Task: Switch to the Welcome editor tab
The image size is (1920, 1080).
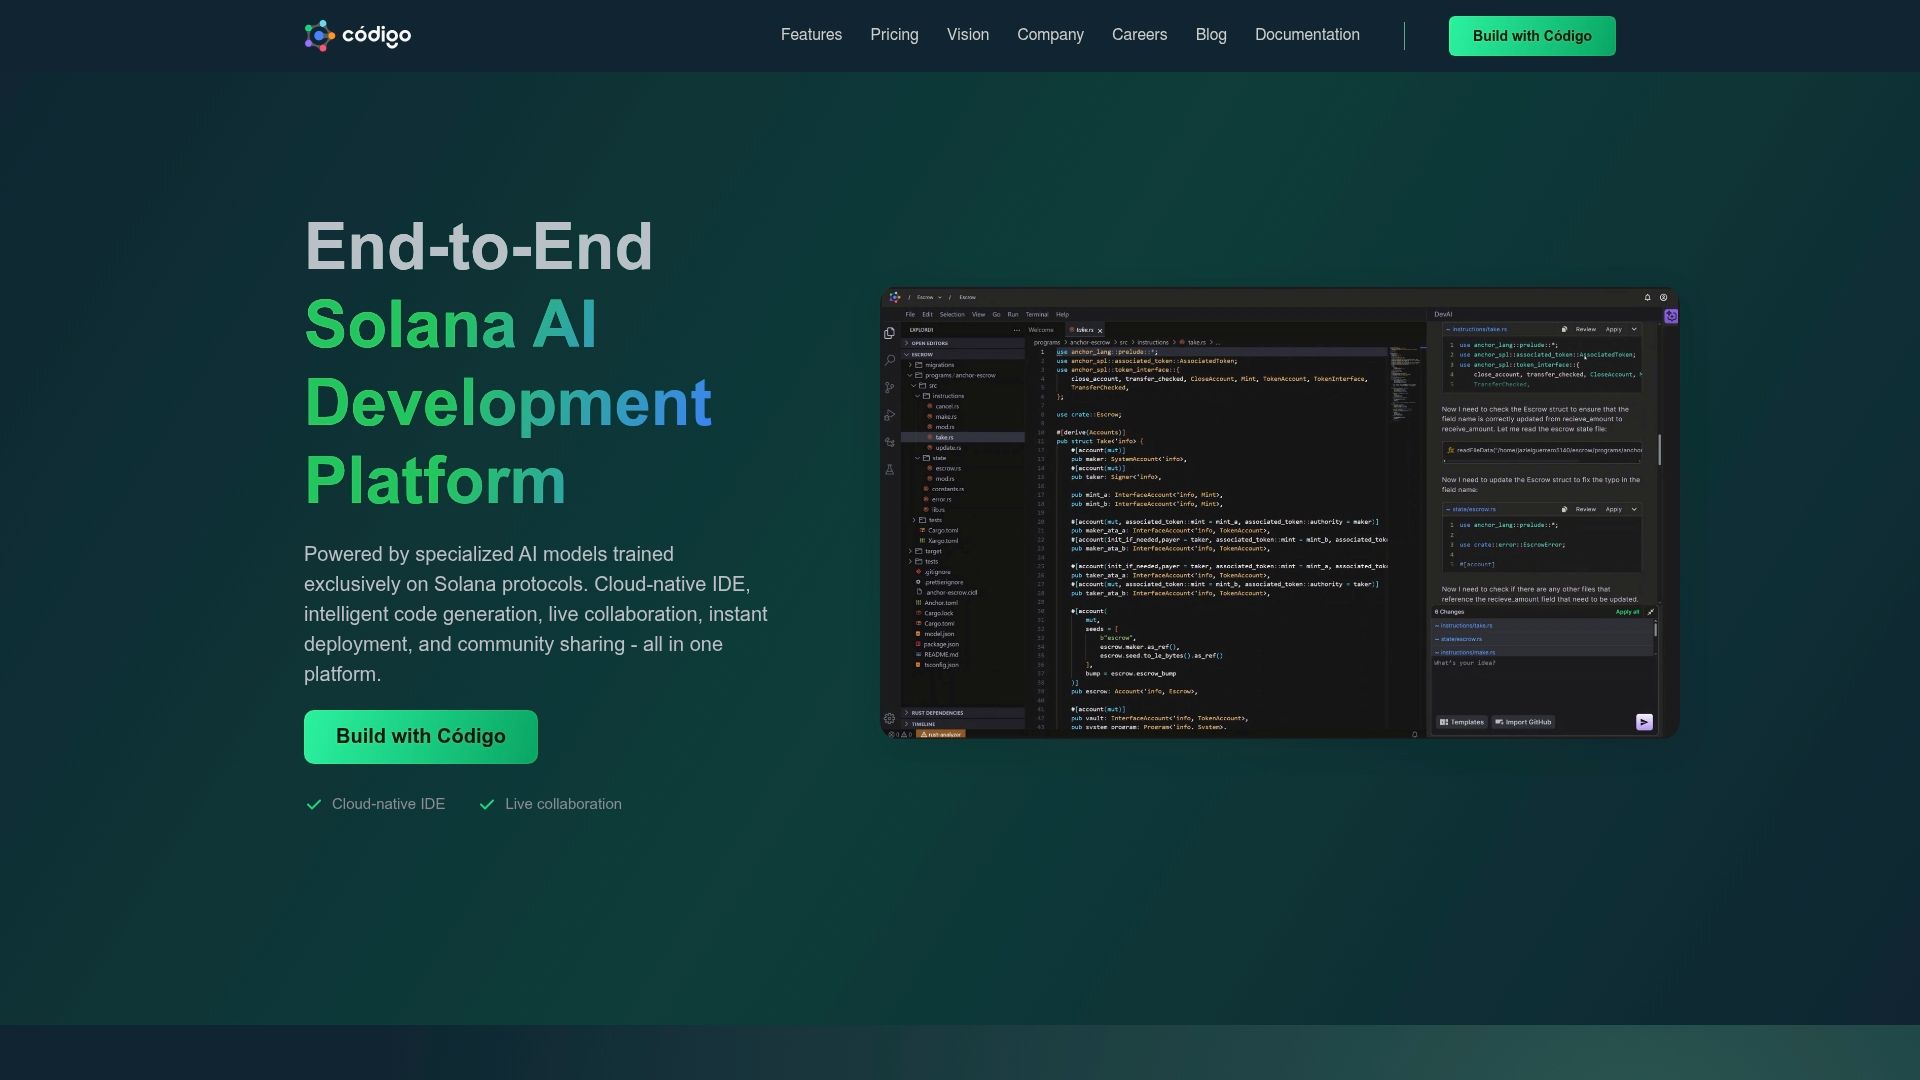Action: coord(1041,330)
